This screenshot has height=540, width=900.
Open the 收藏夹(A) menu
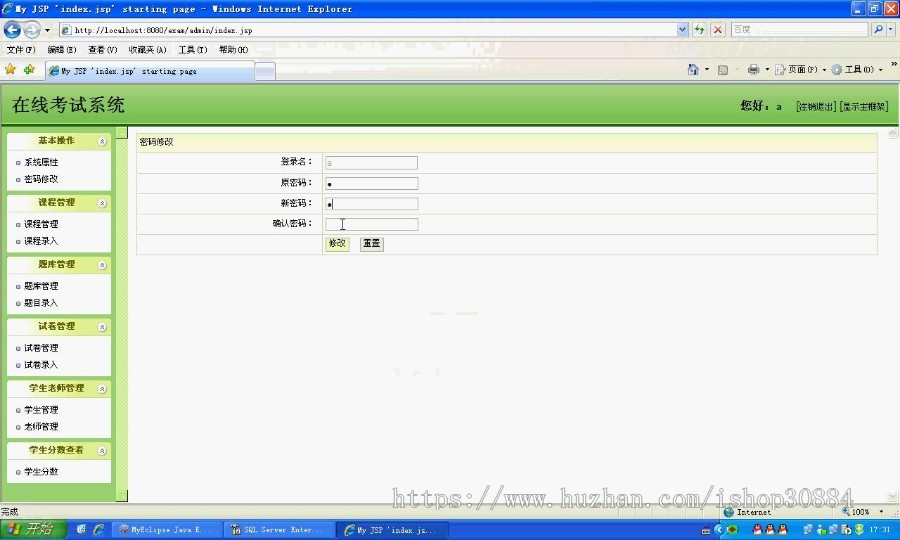coord(148,50)
